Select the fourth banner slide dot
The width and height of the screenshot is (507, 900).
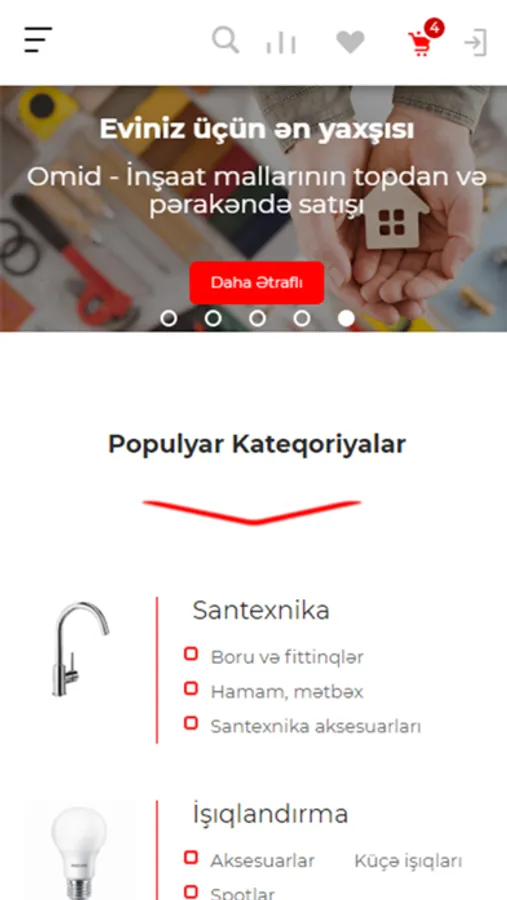coord(302,318)
